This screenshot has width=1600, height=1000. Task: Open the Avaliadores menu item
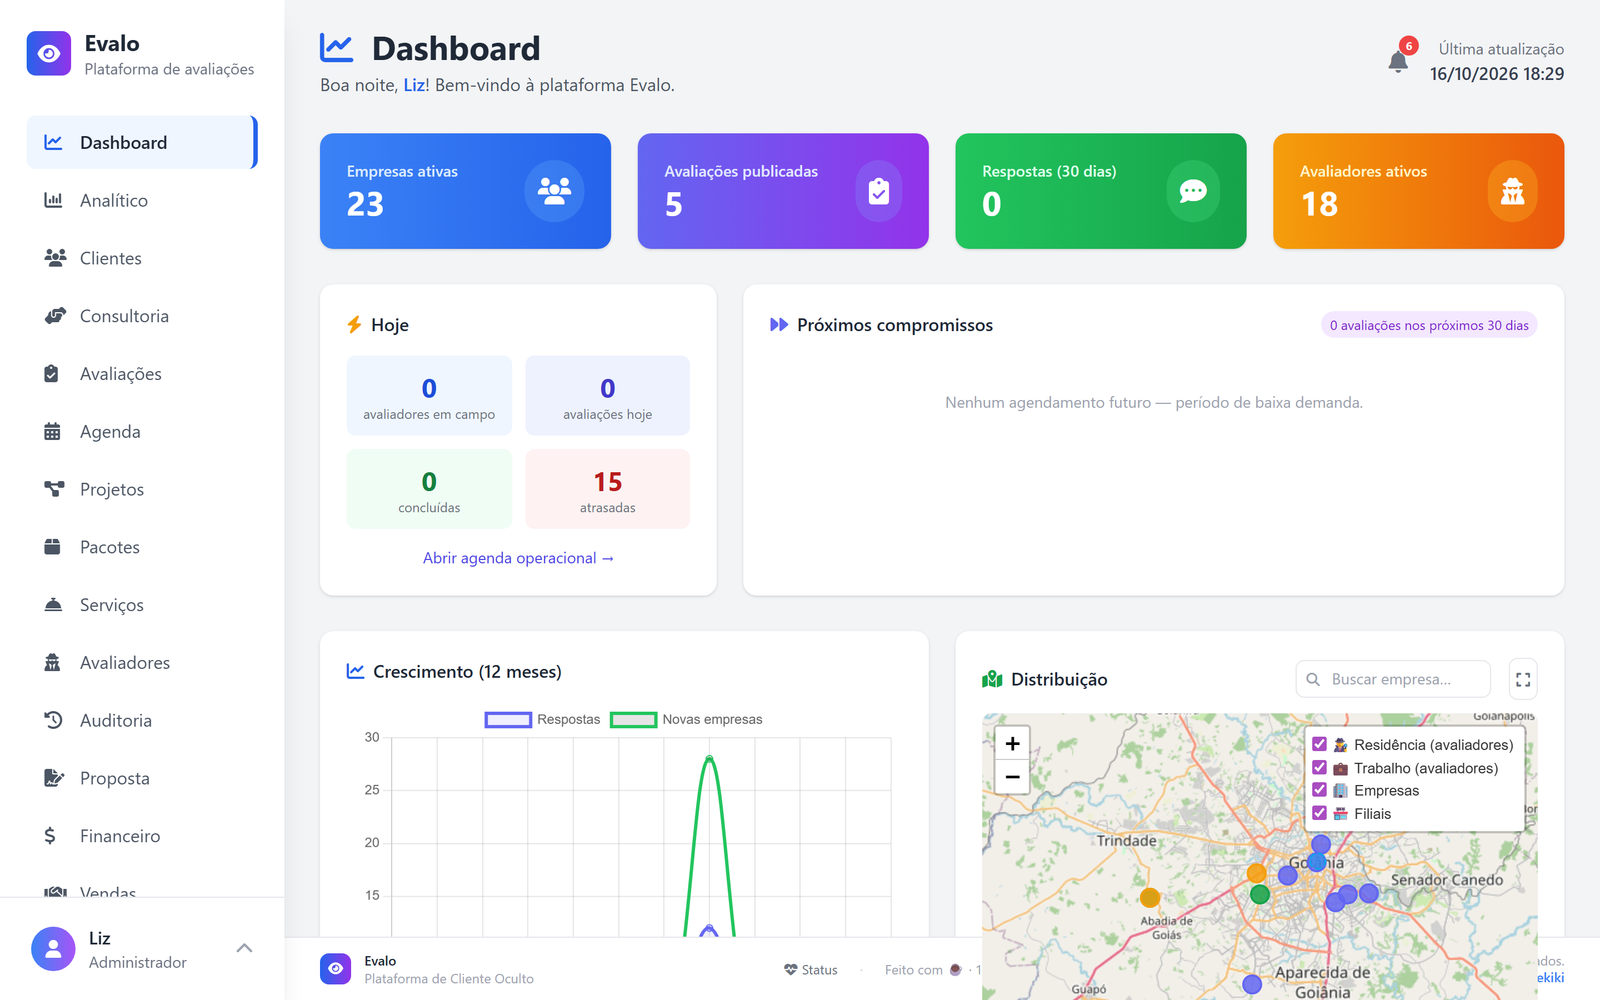point(142,663)
